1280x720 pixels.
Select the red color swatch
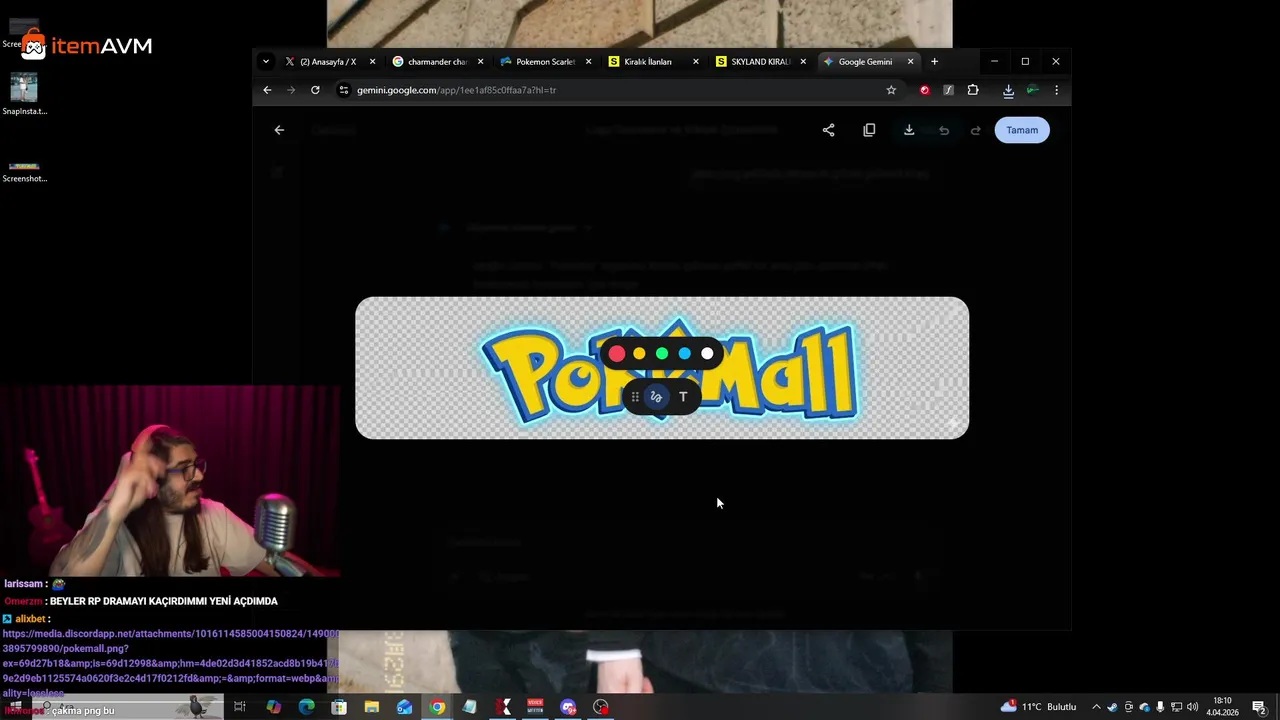click(x=617, y=353)
